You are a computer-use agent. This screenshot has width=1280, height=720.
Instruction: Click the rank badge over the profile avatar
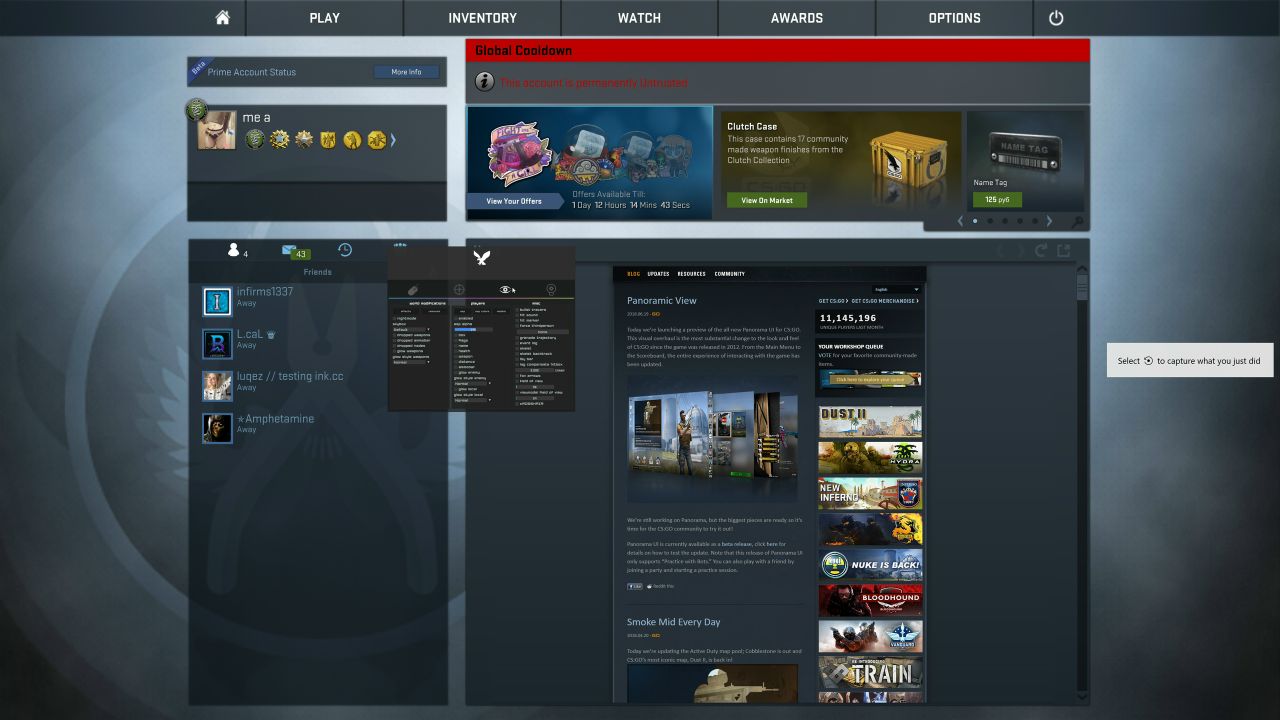196,109
